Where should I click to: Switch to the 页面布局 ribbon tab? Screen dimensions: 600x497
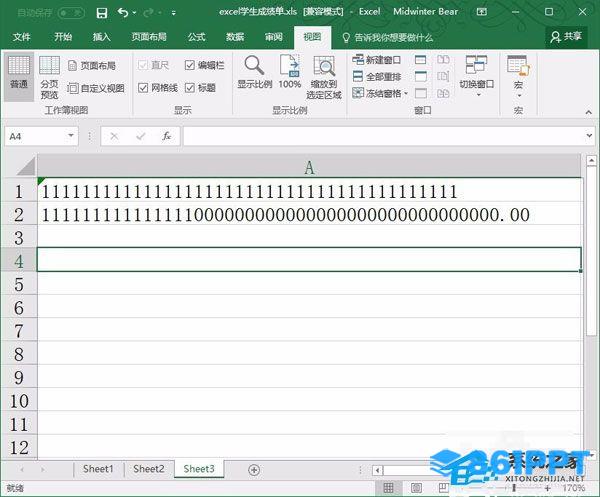149,37
